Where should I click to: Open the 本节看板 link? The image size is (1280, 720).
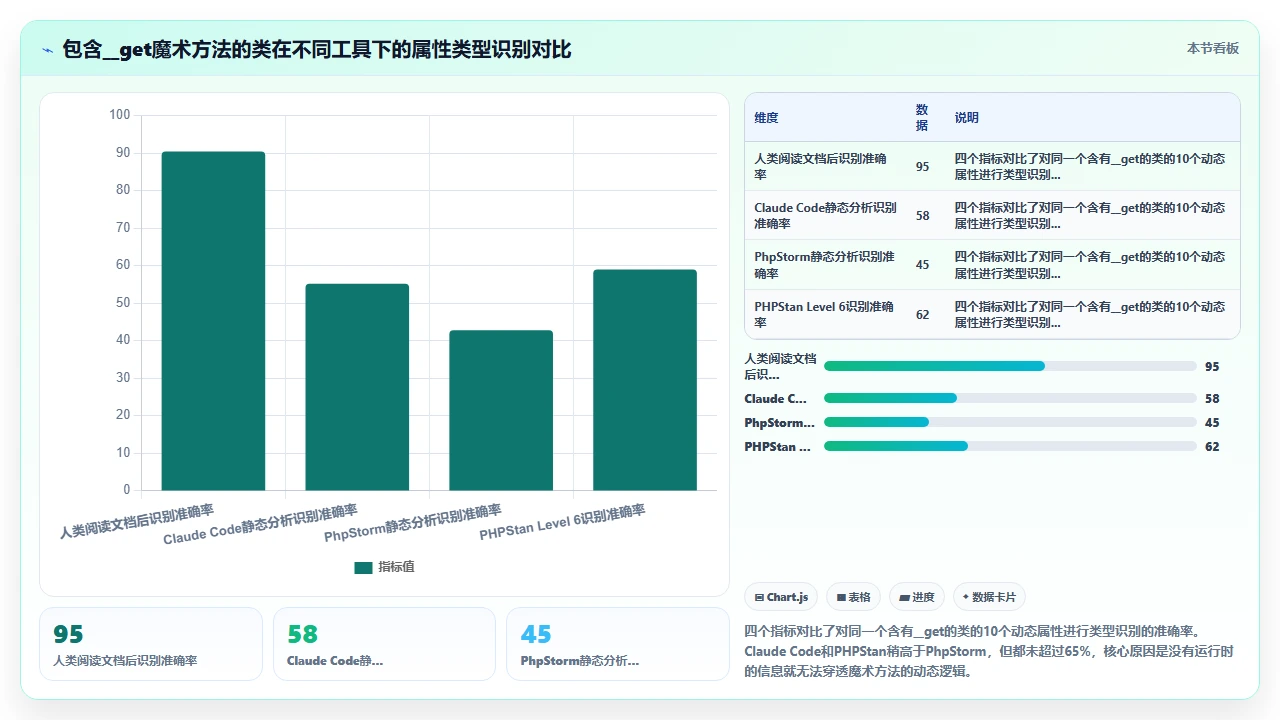click(1212, 48)
